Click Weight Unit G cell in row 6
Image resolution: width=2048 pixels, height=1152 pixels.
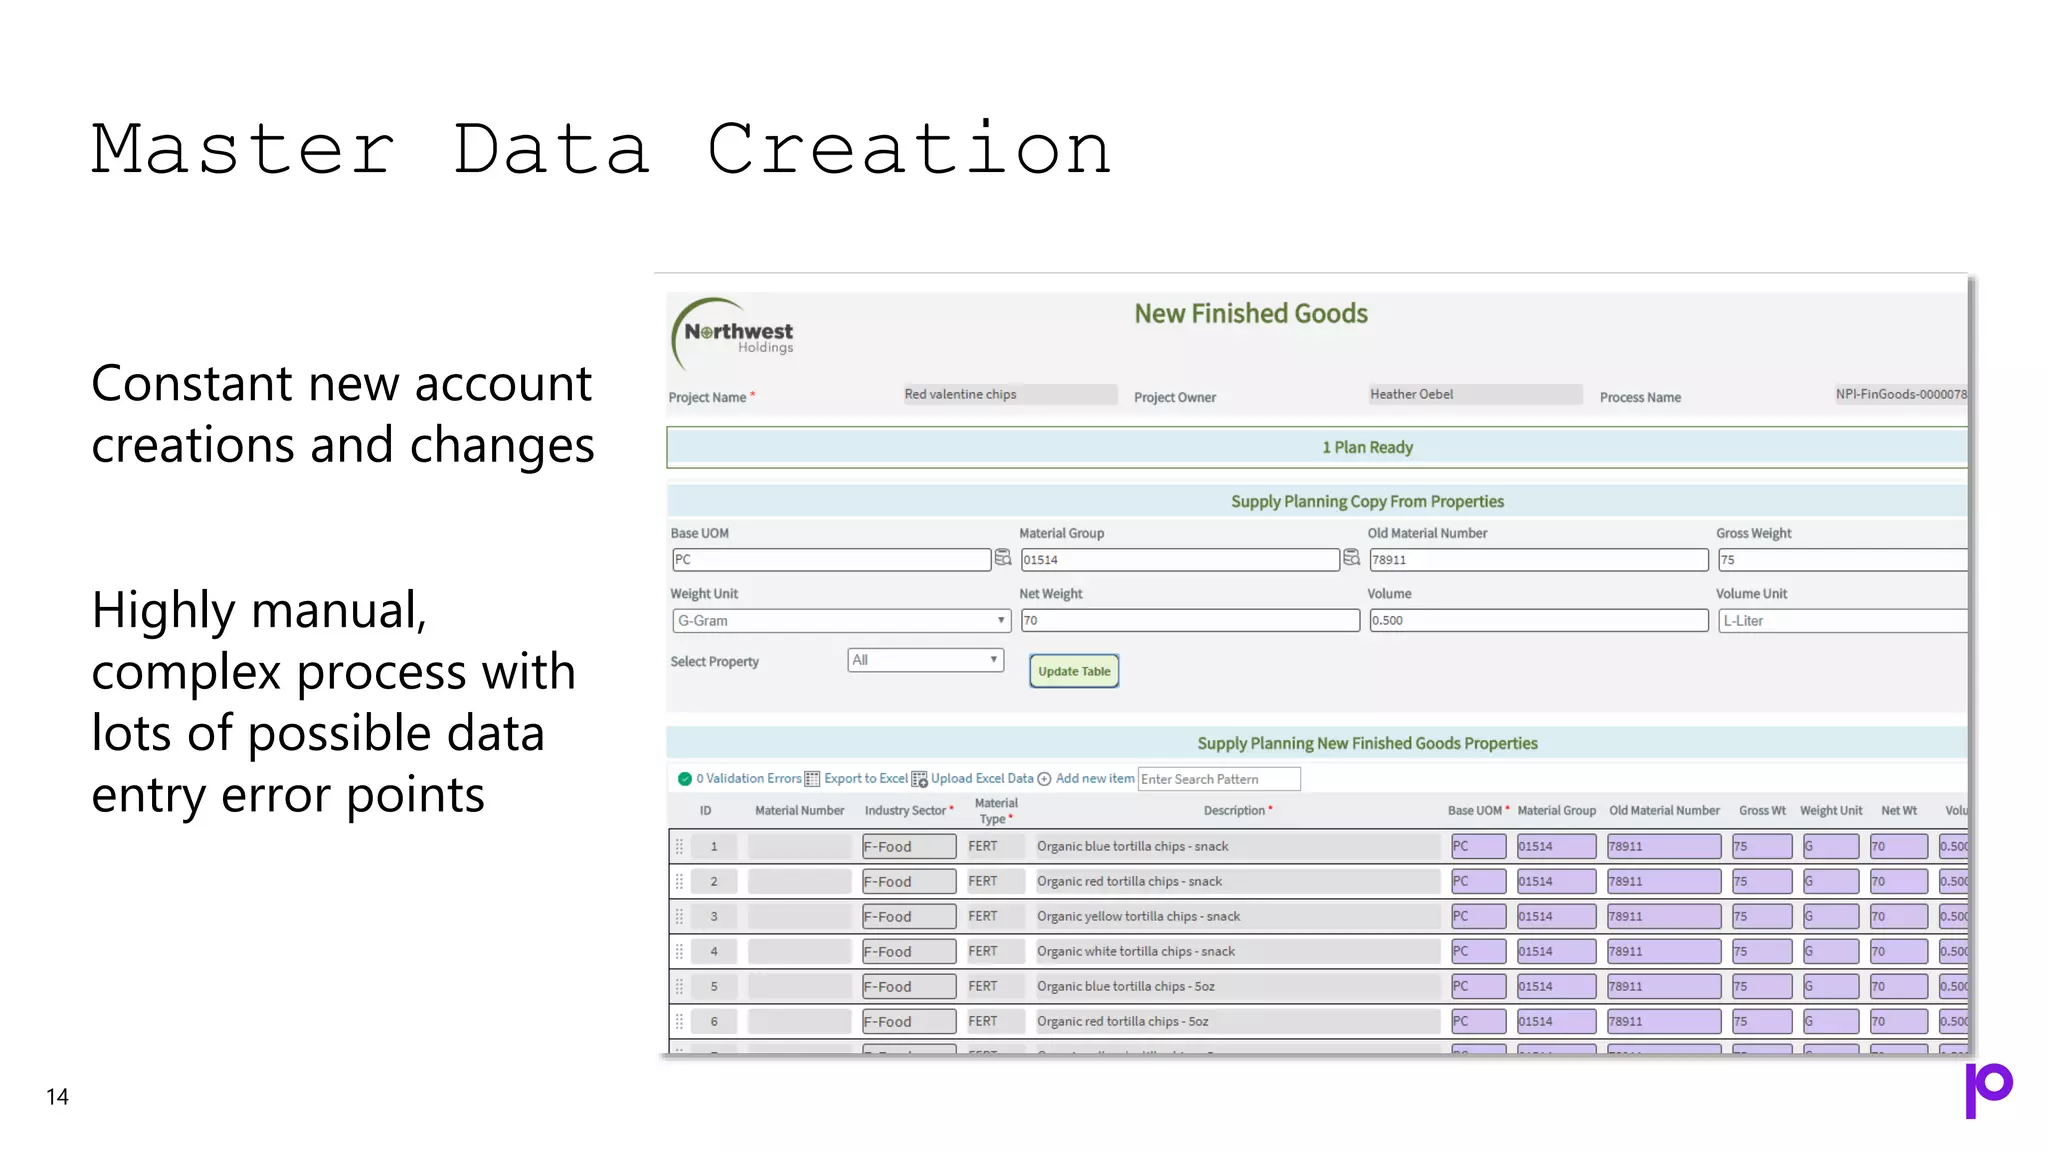(x=1830, y=1022)
